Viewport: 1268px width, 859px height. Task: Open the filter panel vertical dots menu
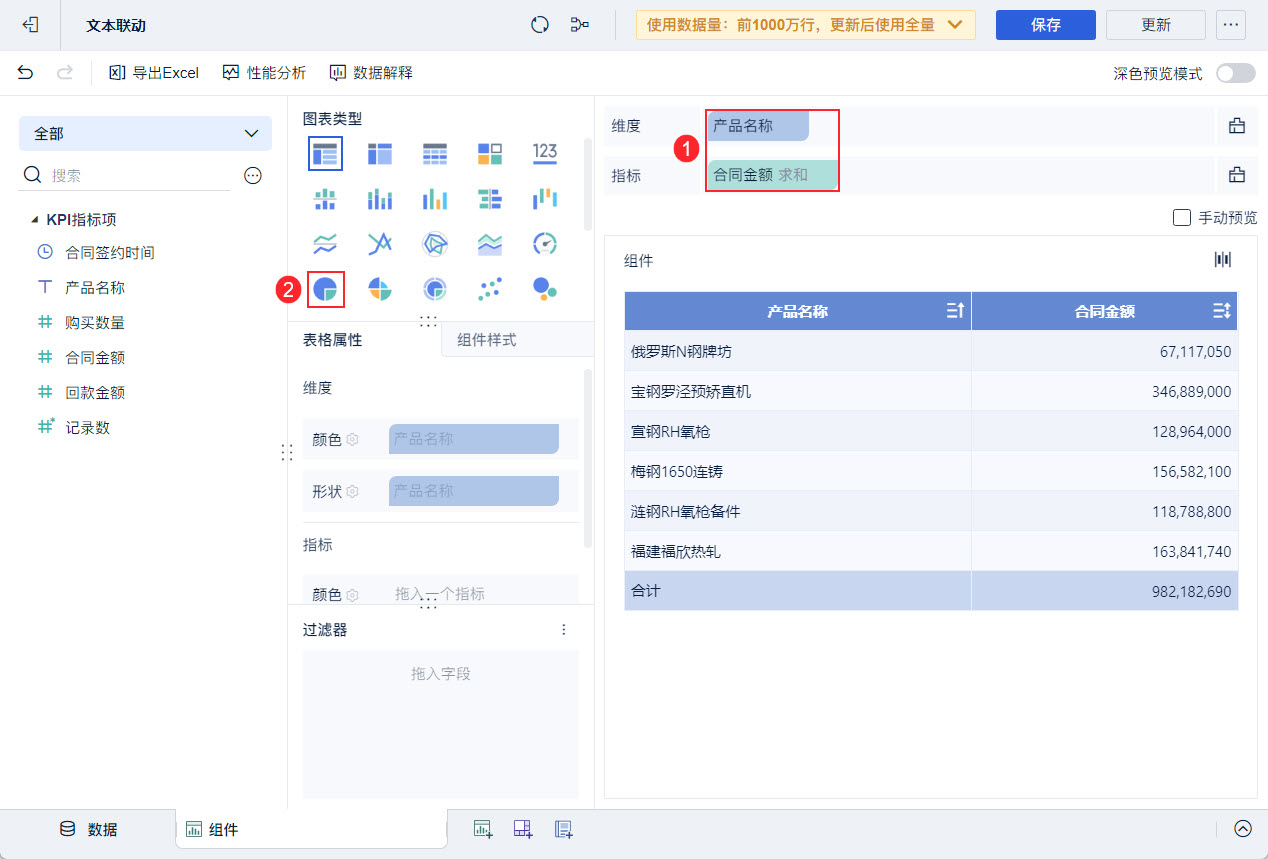564,630
